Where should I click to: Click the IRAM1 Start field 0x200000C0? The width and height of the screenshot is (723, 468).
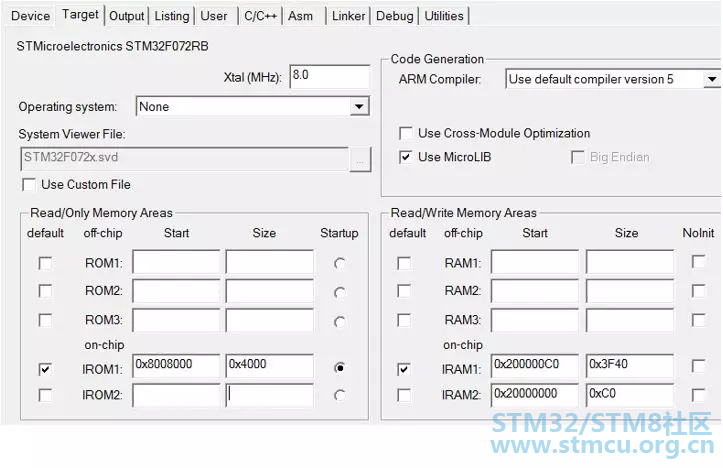click(535, 366)
